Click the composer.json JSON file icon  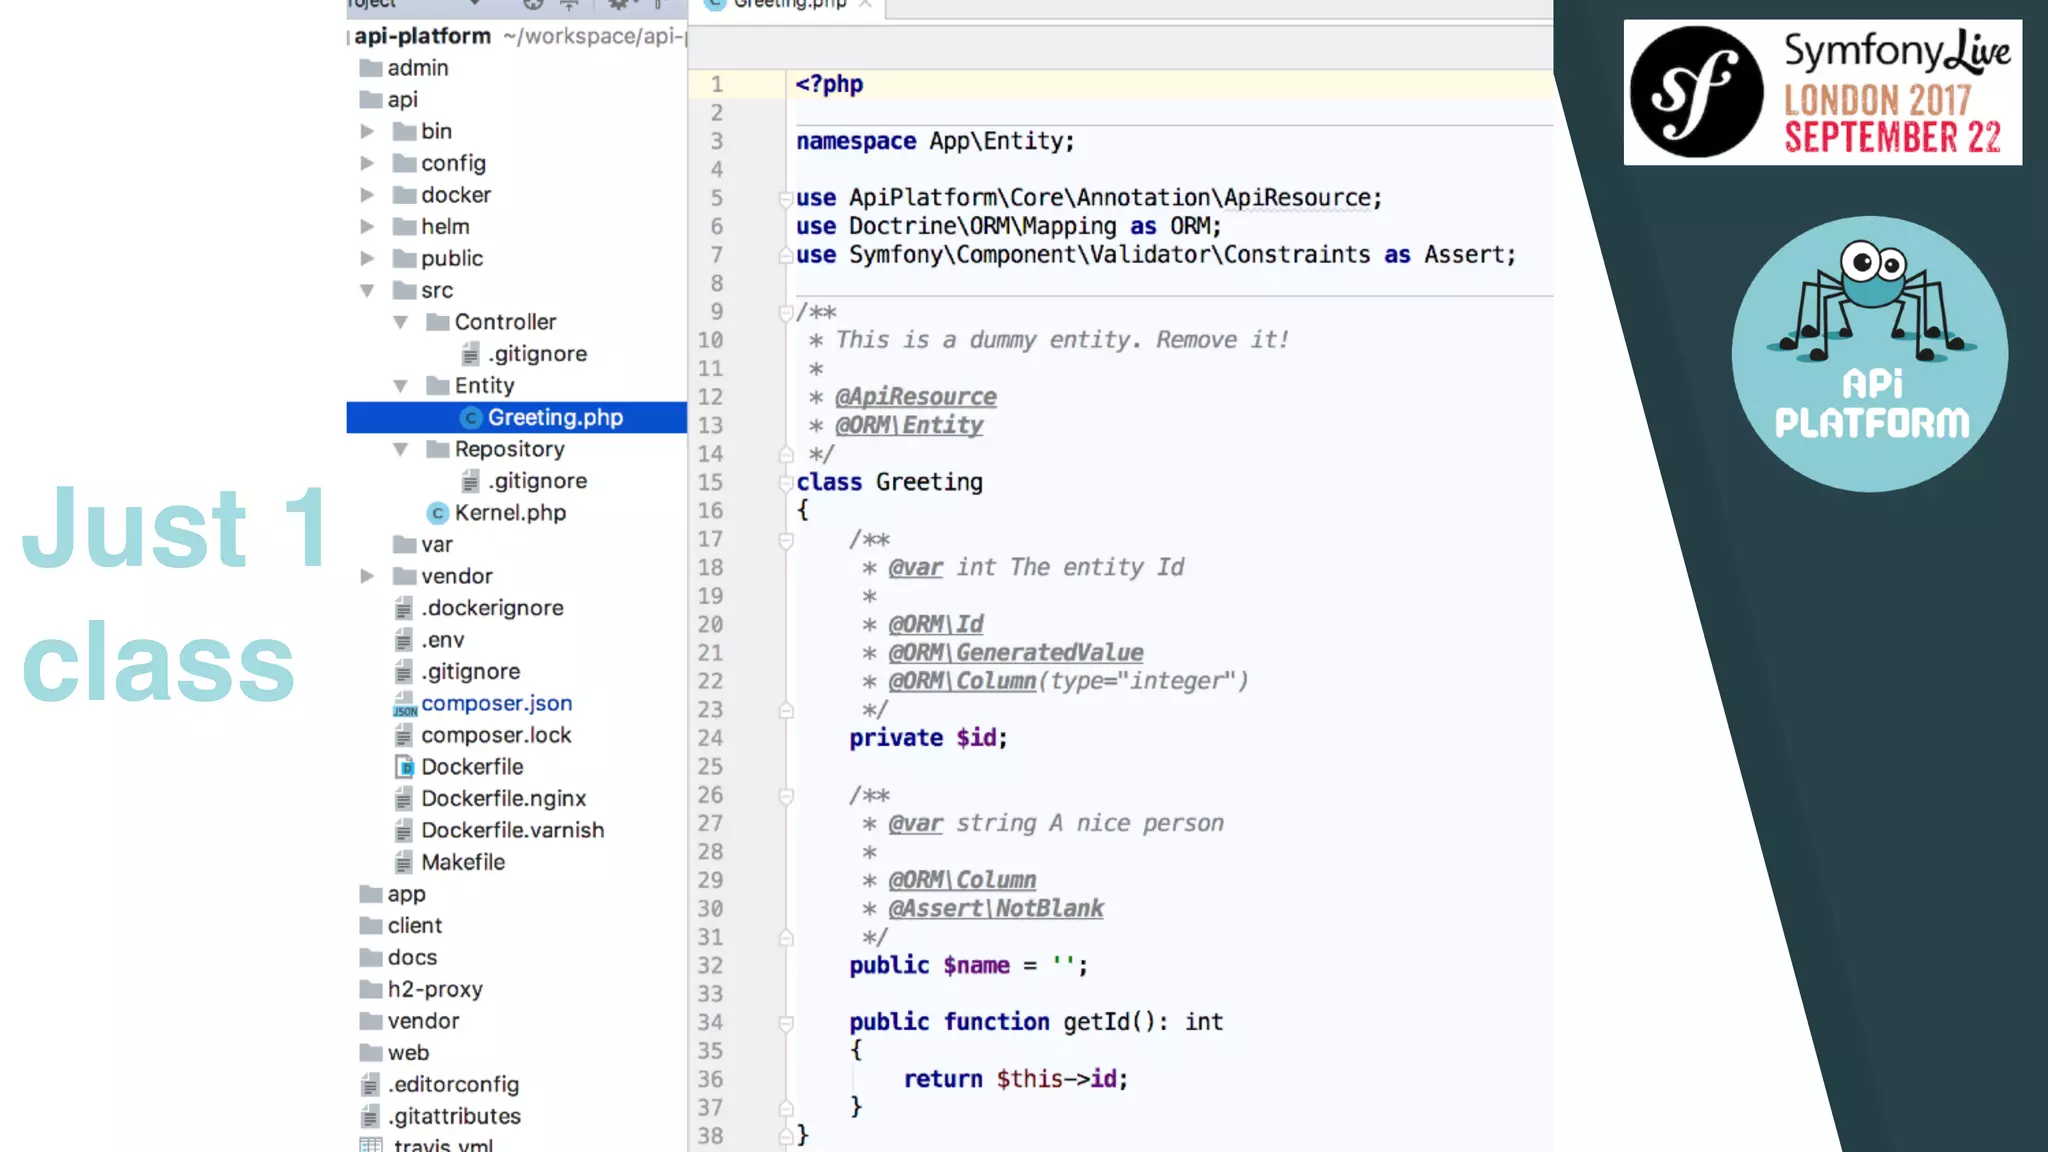tap(404, 704)
